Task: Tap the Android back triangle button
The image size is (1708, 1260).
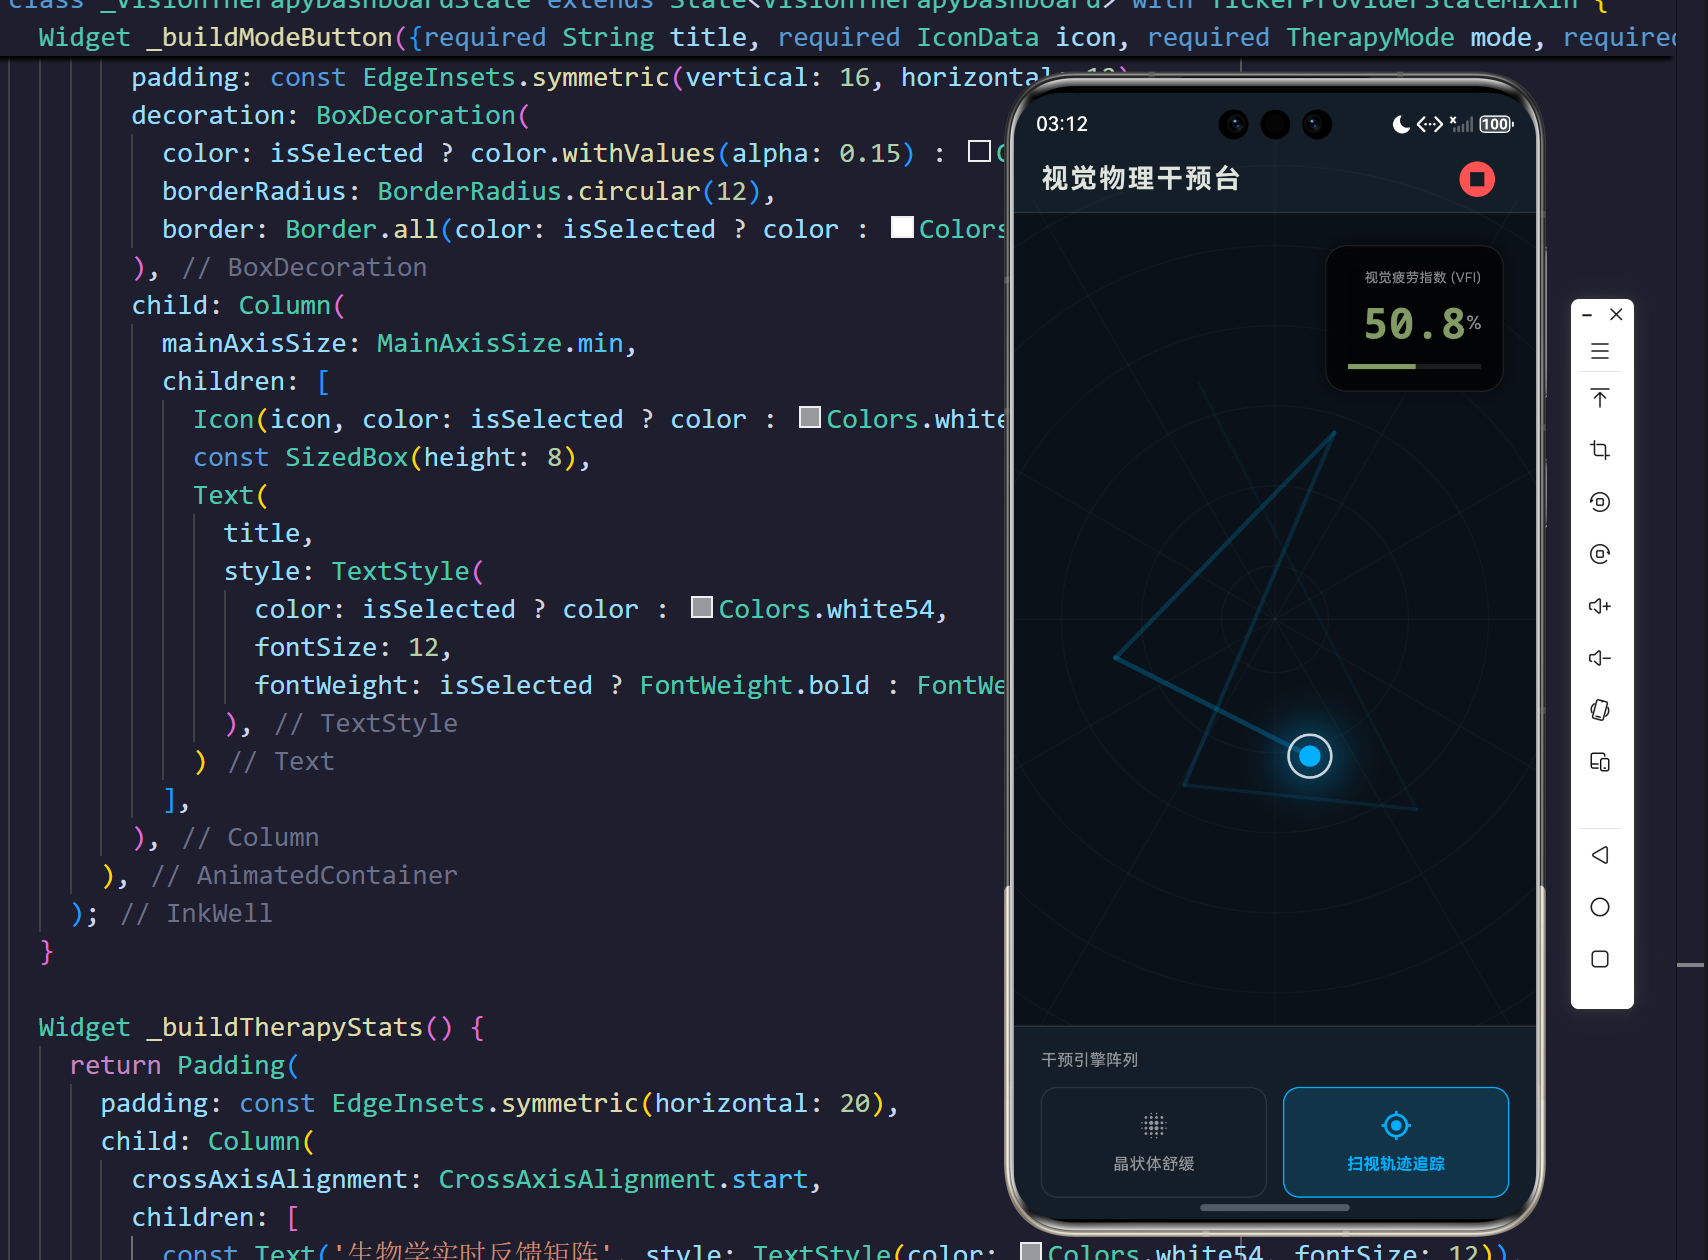Action: (x=1600, y=855)
